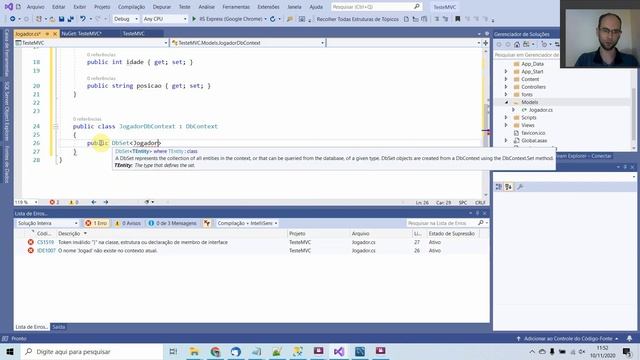This screenshot has height=360, width=640.
Task: Click the Visual Studio taskbar icon
Action: click(339, 351)
